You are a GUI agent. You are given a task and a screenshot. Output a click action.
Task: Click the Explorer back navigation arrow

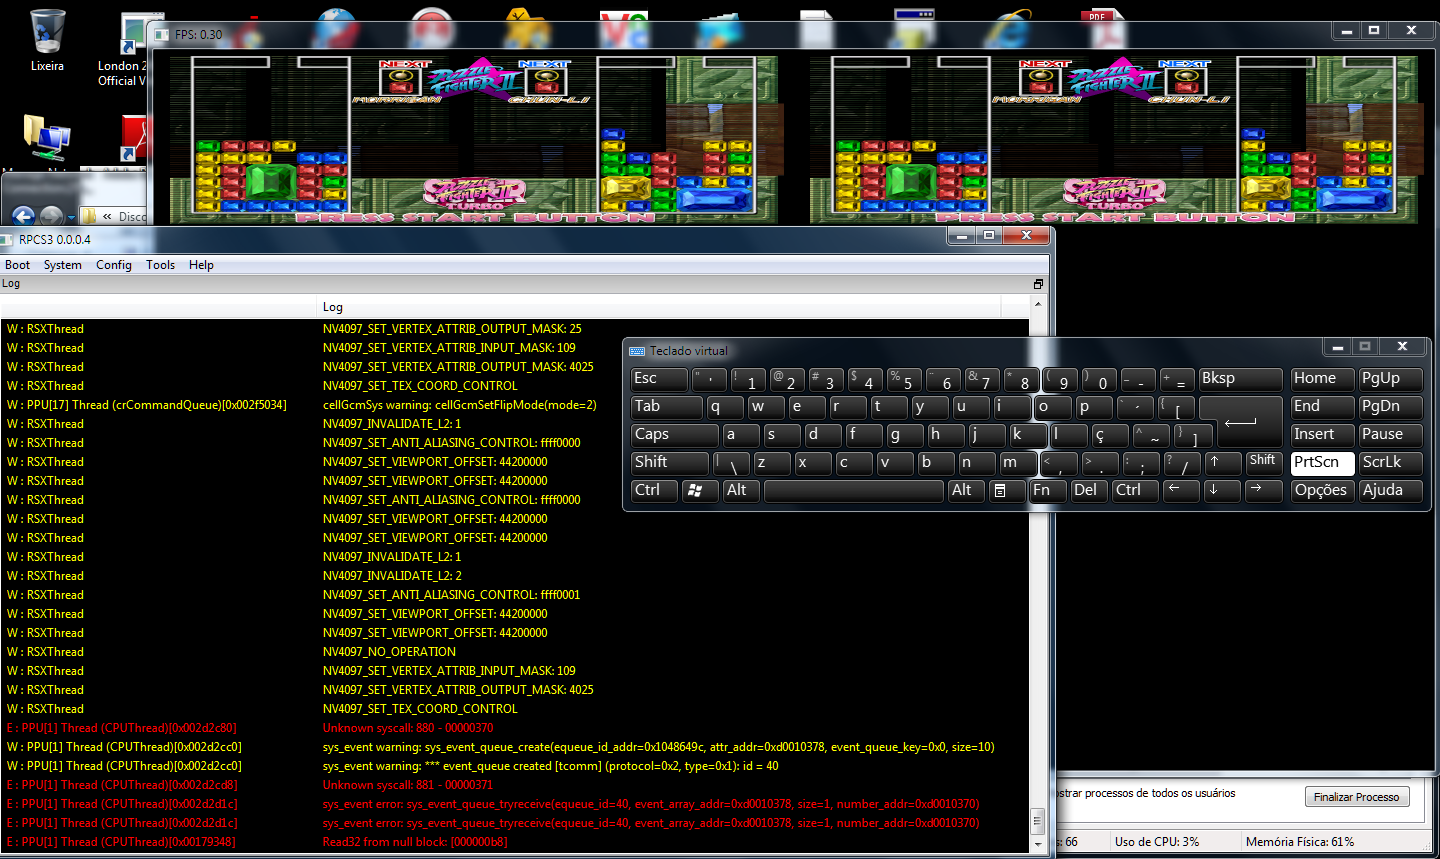pos(24,215)
